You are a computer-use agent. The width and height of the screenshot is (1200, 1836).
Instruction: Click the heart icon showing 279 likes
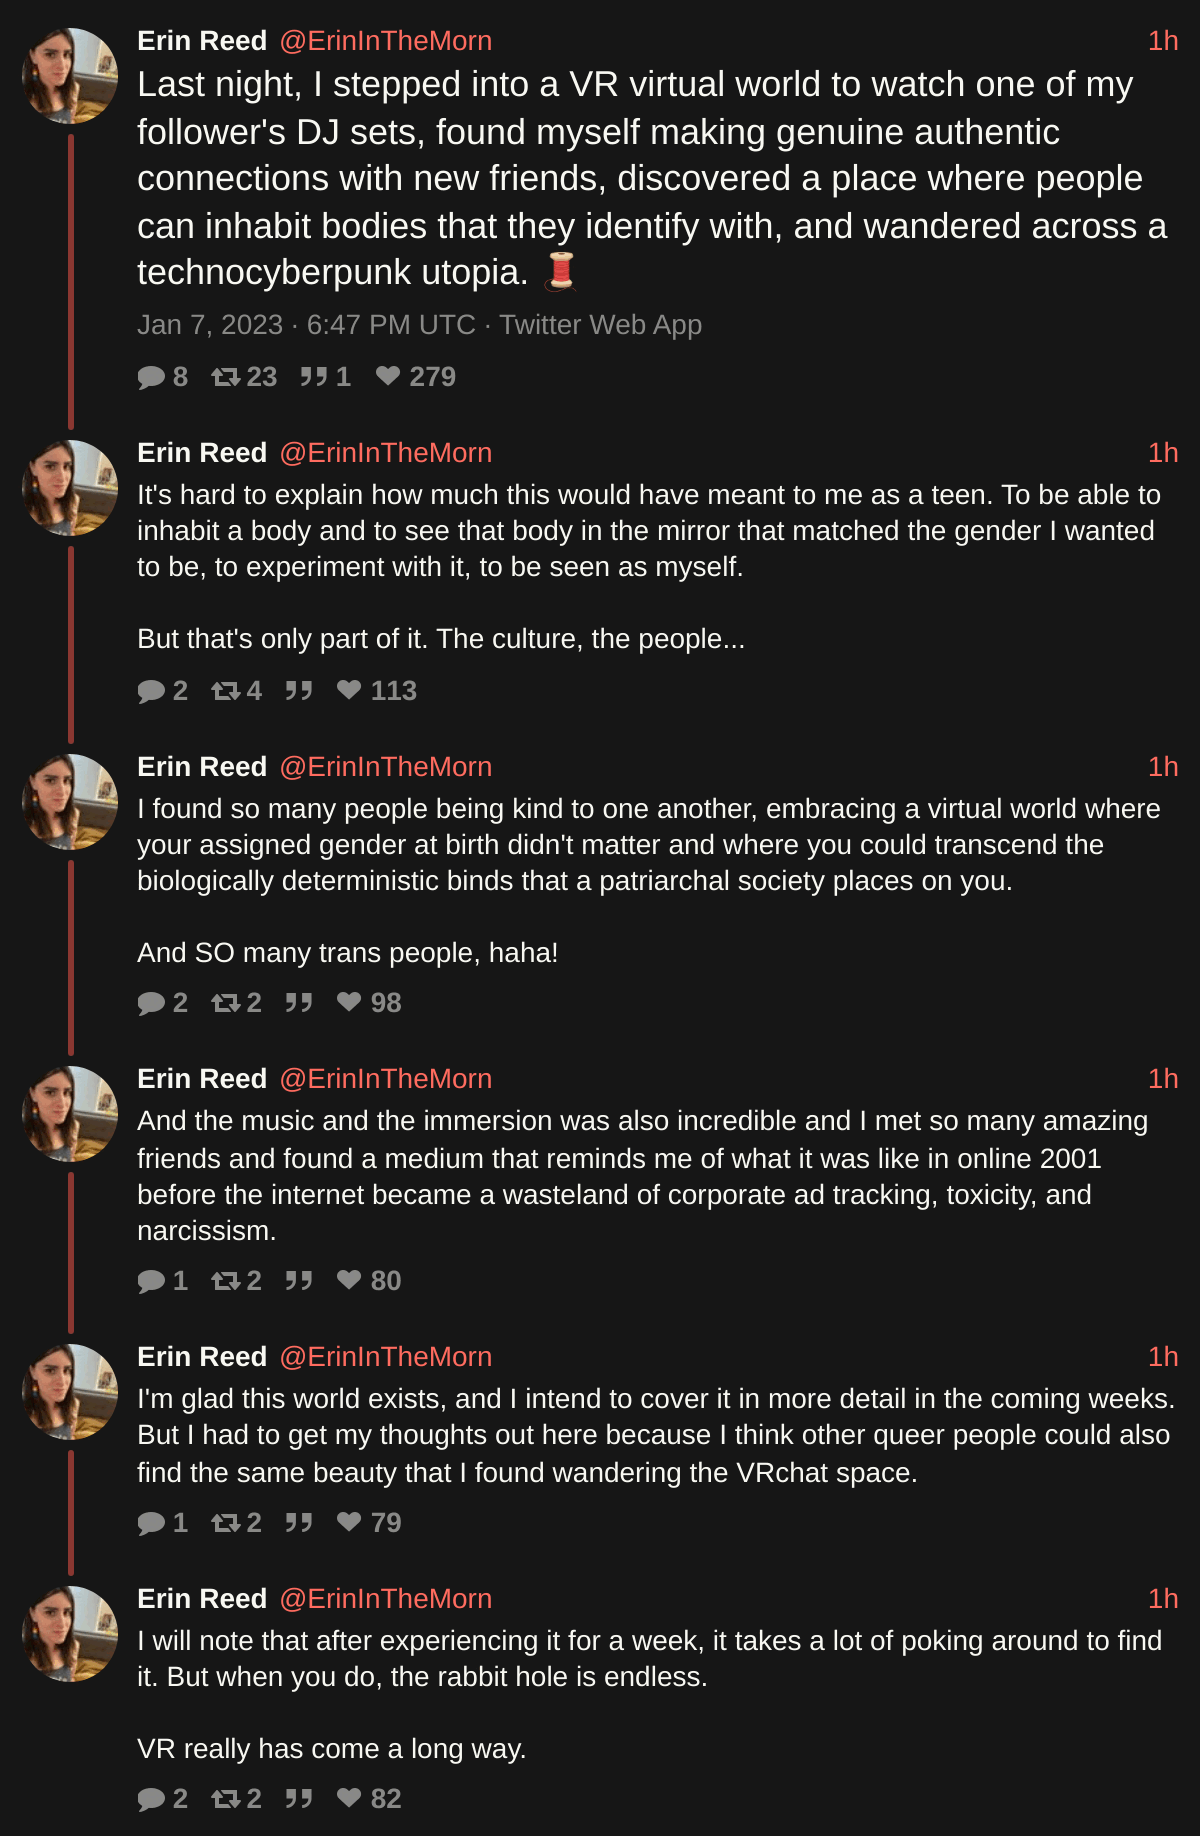click(x=388, y=376)
